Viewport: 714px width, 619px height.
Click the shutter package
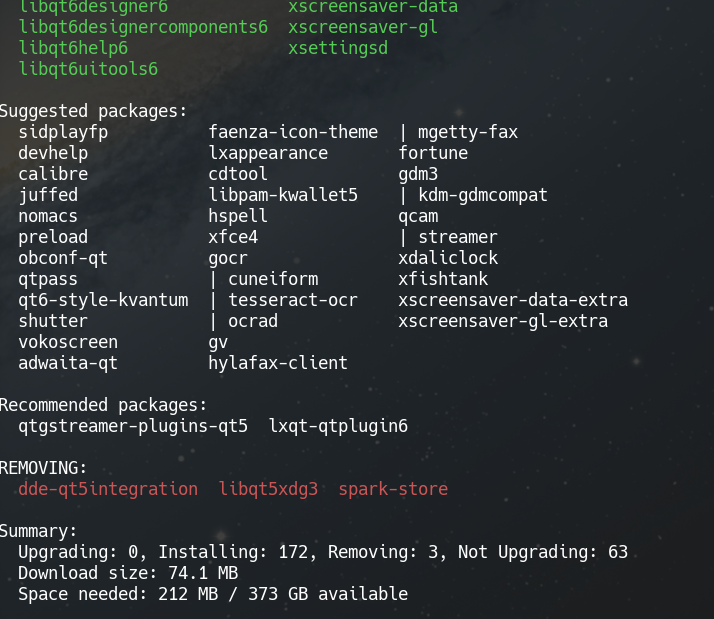[x=53, y=321]
